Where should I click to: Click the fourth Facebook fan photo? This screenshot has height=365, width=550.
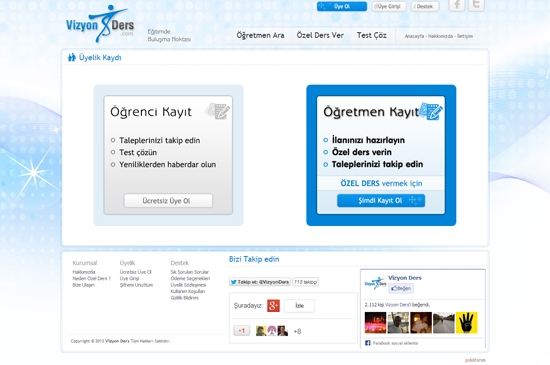click(444, 323)
